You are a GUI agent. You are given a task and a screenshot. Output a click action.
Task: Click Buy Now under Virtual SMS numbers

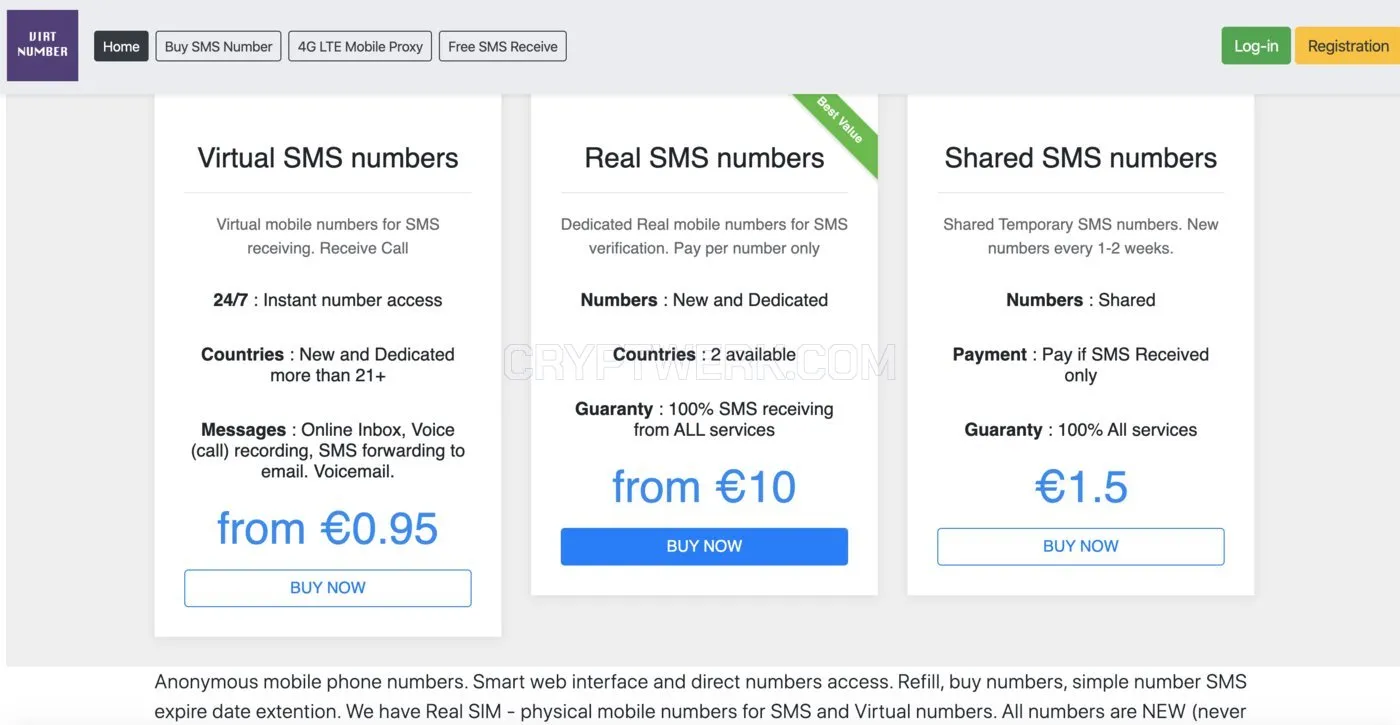[328, 588]
